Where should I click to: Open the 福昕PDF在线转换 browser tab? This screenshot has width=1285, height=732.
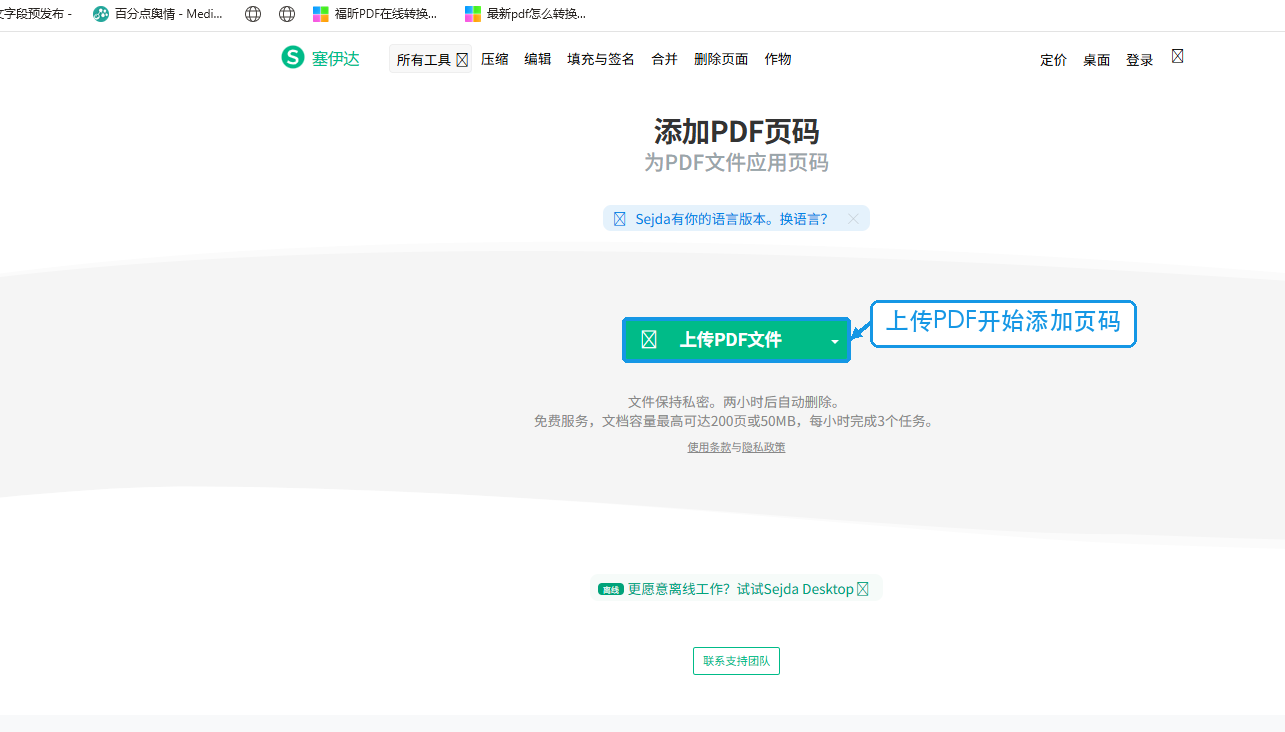[376, 14]
